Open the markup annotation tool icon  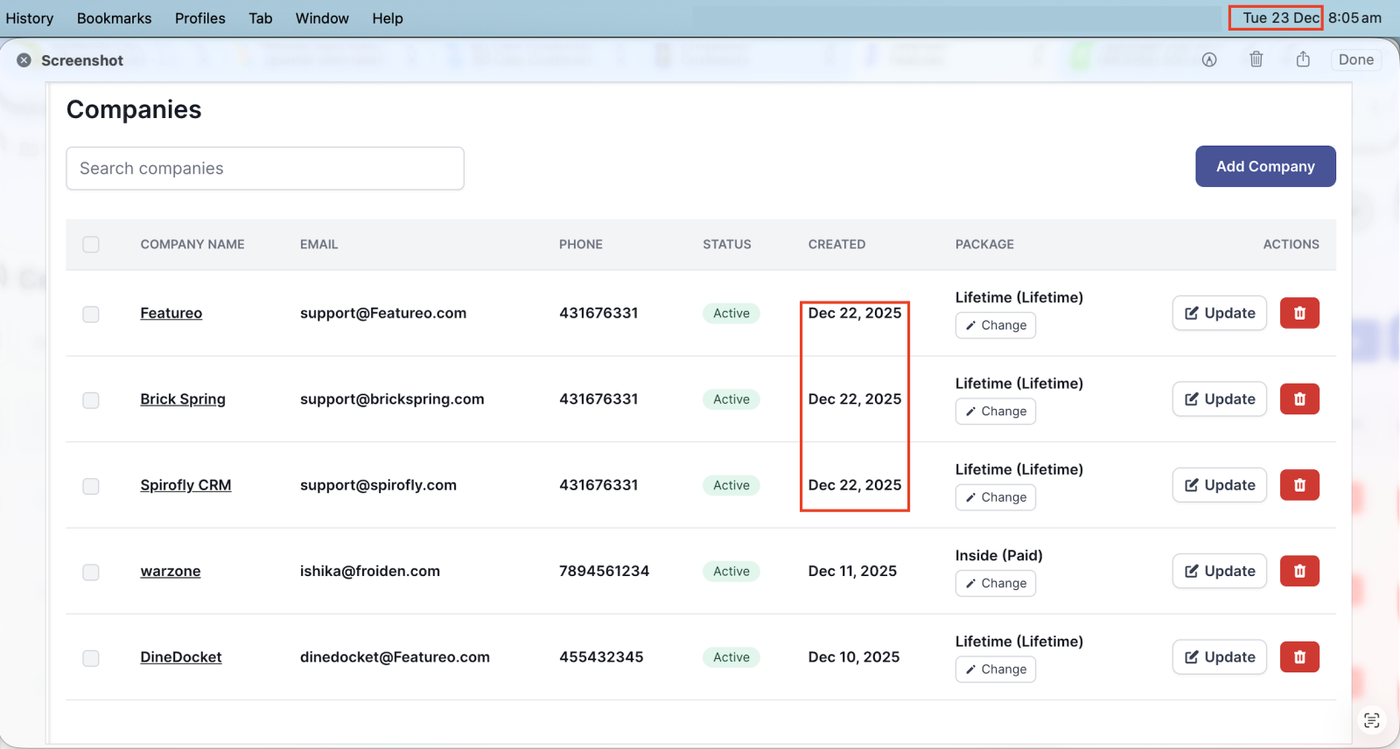tap(1209, 60)
